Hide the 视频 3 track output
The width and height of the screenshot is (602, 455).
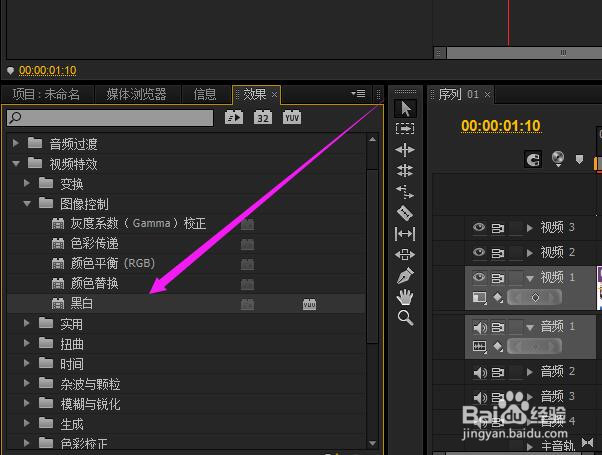[x=479, y=227]
